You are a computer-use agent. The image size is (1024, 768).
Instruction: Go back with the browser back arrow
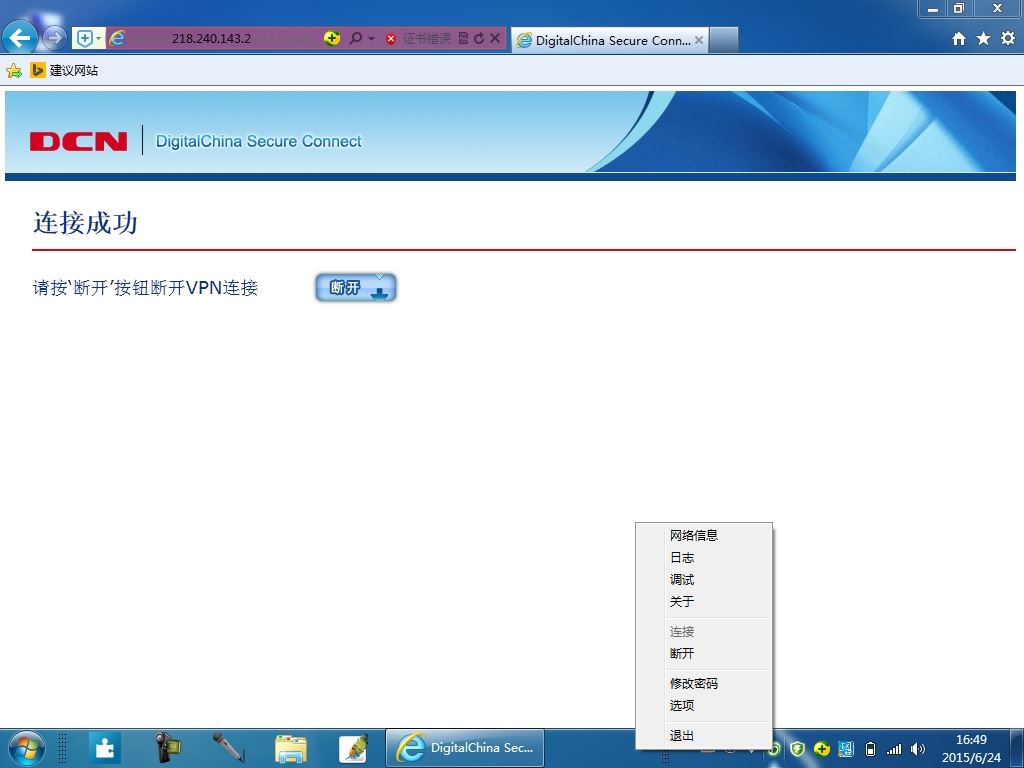coord(20,38)
